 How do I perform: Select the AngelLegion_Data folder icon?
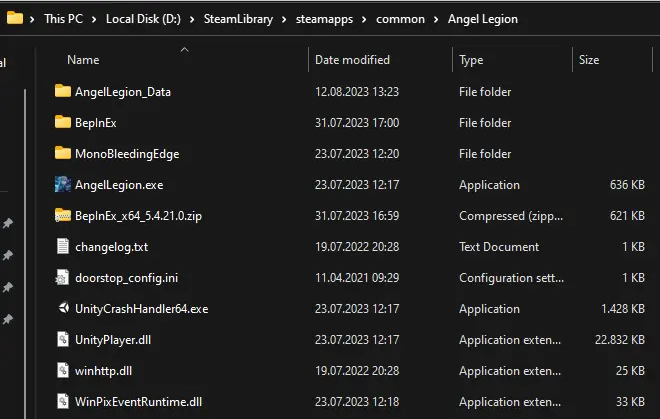pyautogui.click(x=63, y=91)
